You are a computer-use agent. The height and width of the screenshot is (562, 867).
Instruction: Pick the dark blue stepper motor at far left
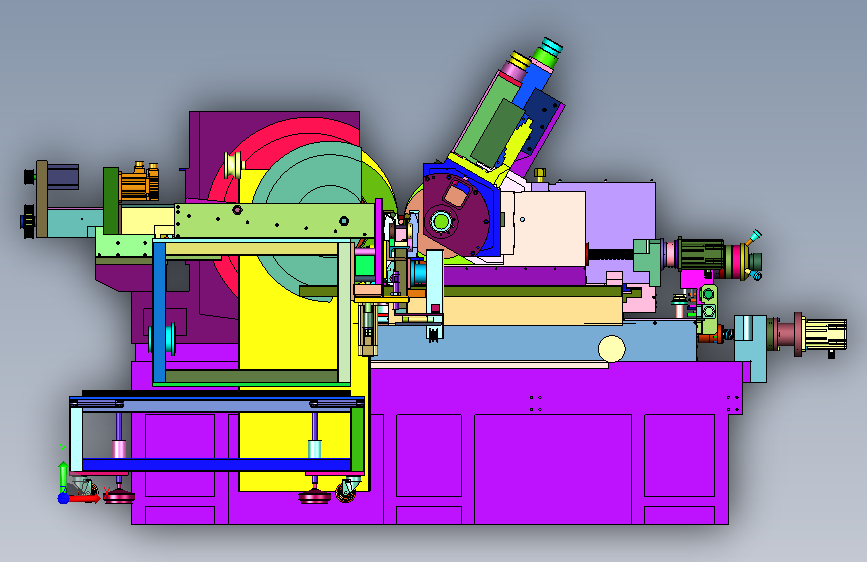click(x=62, y=176)
